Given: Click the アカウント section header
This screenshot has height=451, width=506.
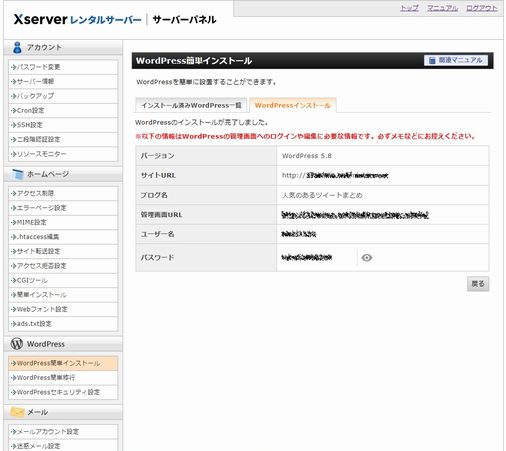Looking at the screenshot, I should tap(63, 47).
